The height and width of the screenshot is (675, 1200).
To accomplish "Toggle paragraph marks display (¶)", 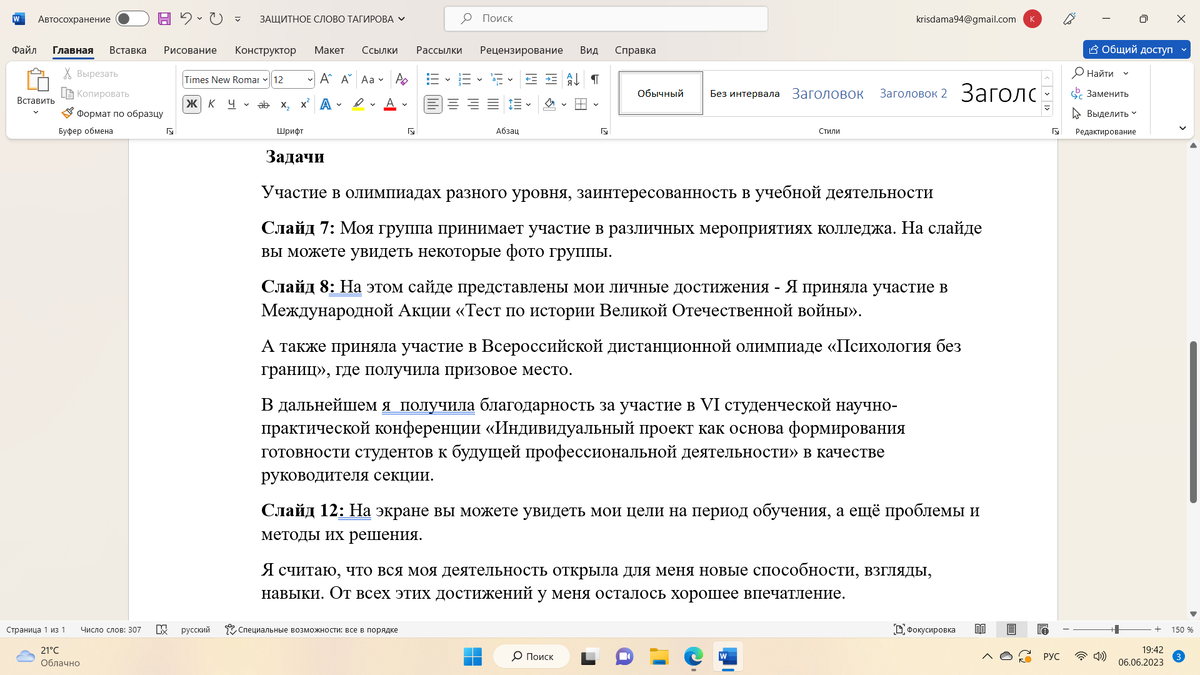I will pyautogui.click(x=595, y=79).
